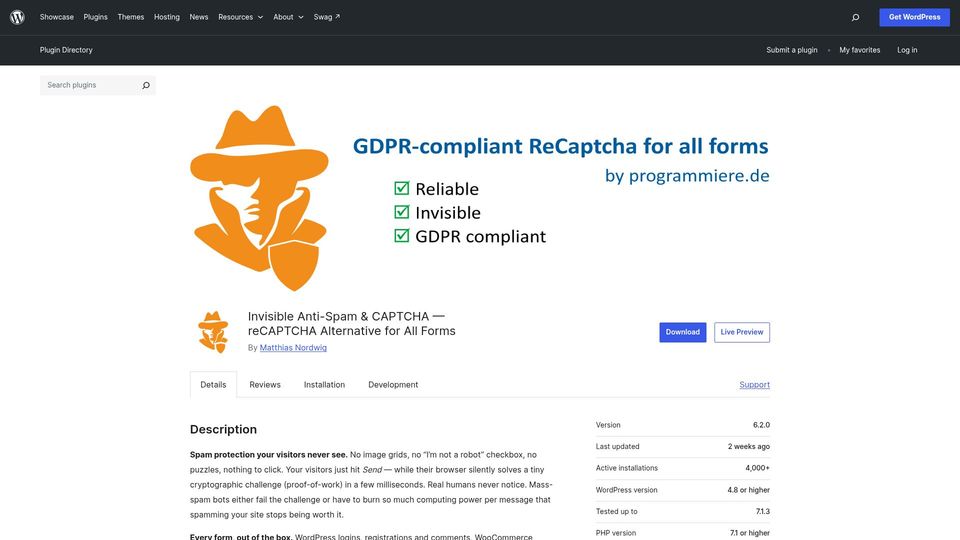Click the Description heading
The height and width of the screenshot is (540, 960).
click(x=223, y=429)
